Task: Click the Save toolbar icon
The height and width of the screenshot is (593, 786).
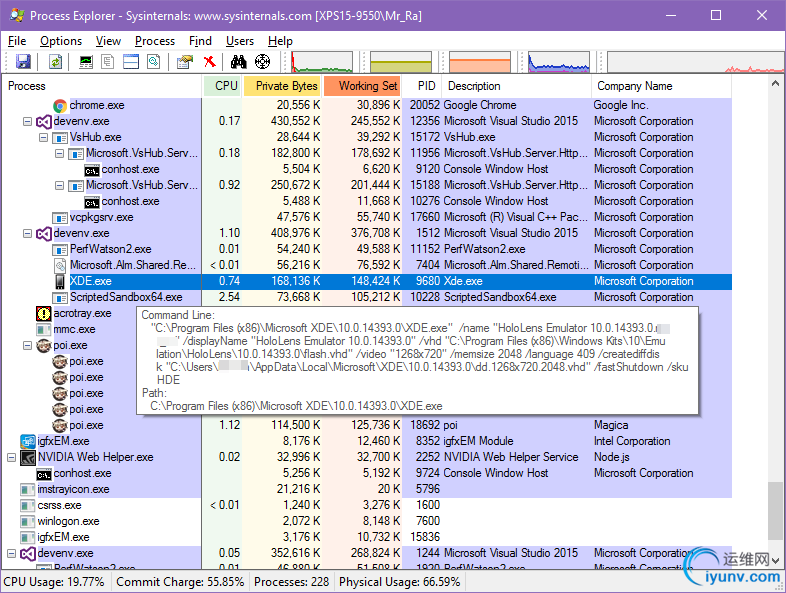Action: coord(23,62)
